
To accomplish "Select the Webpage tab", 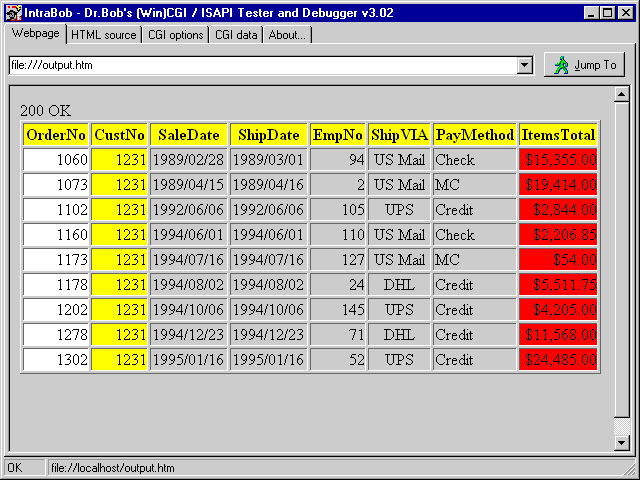I will tap(36, 34).
